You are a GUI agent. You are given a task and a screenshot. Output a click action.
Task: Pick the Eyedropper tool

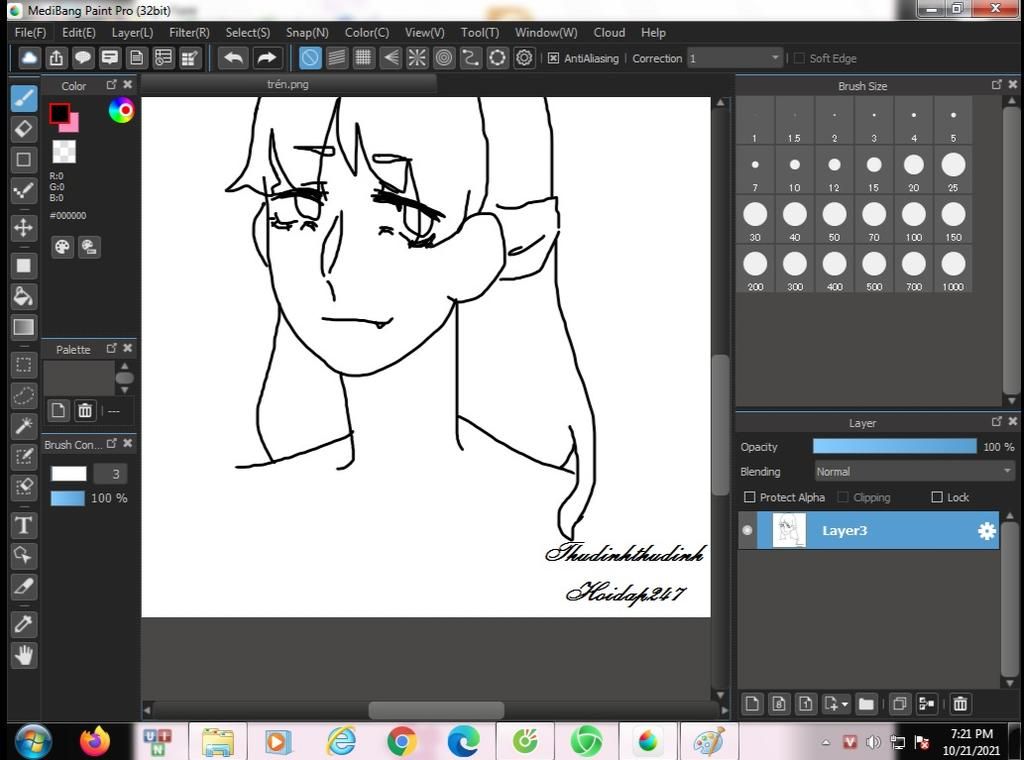point(24,623)
